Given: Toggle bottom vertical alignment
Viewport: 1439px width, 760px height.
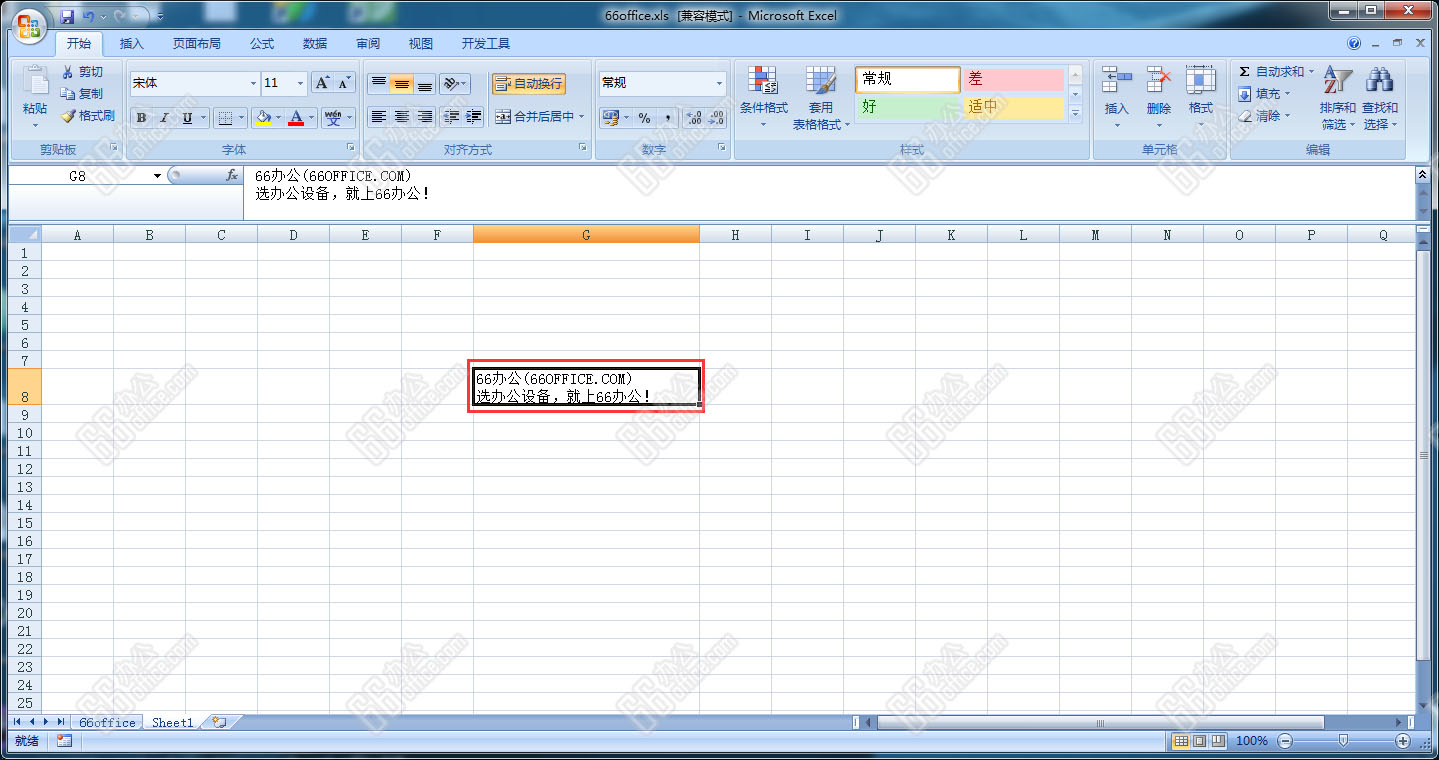Looking at the screenshot, I should pos(424,84).
